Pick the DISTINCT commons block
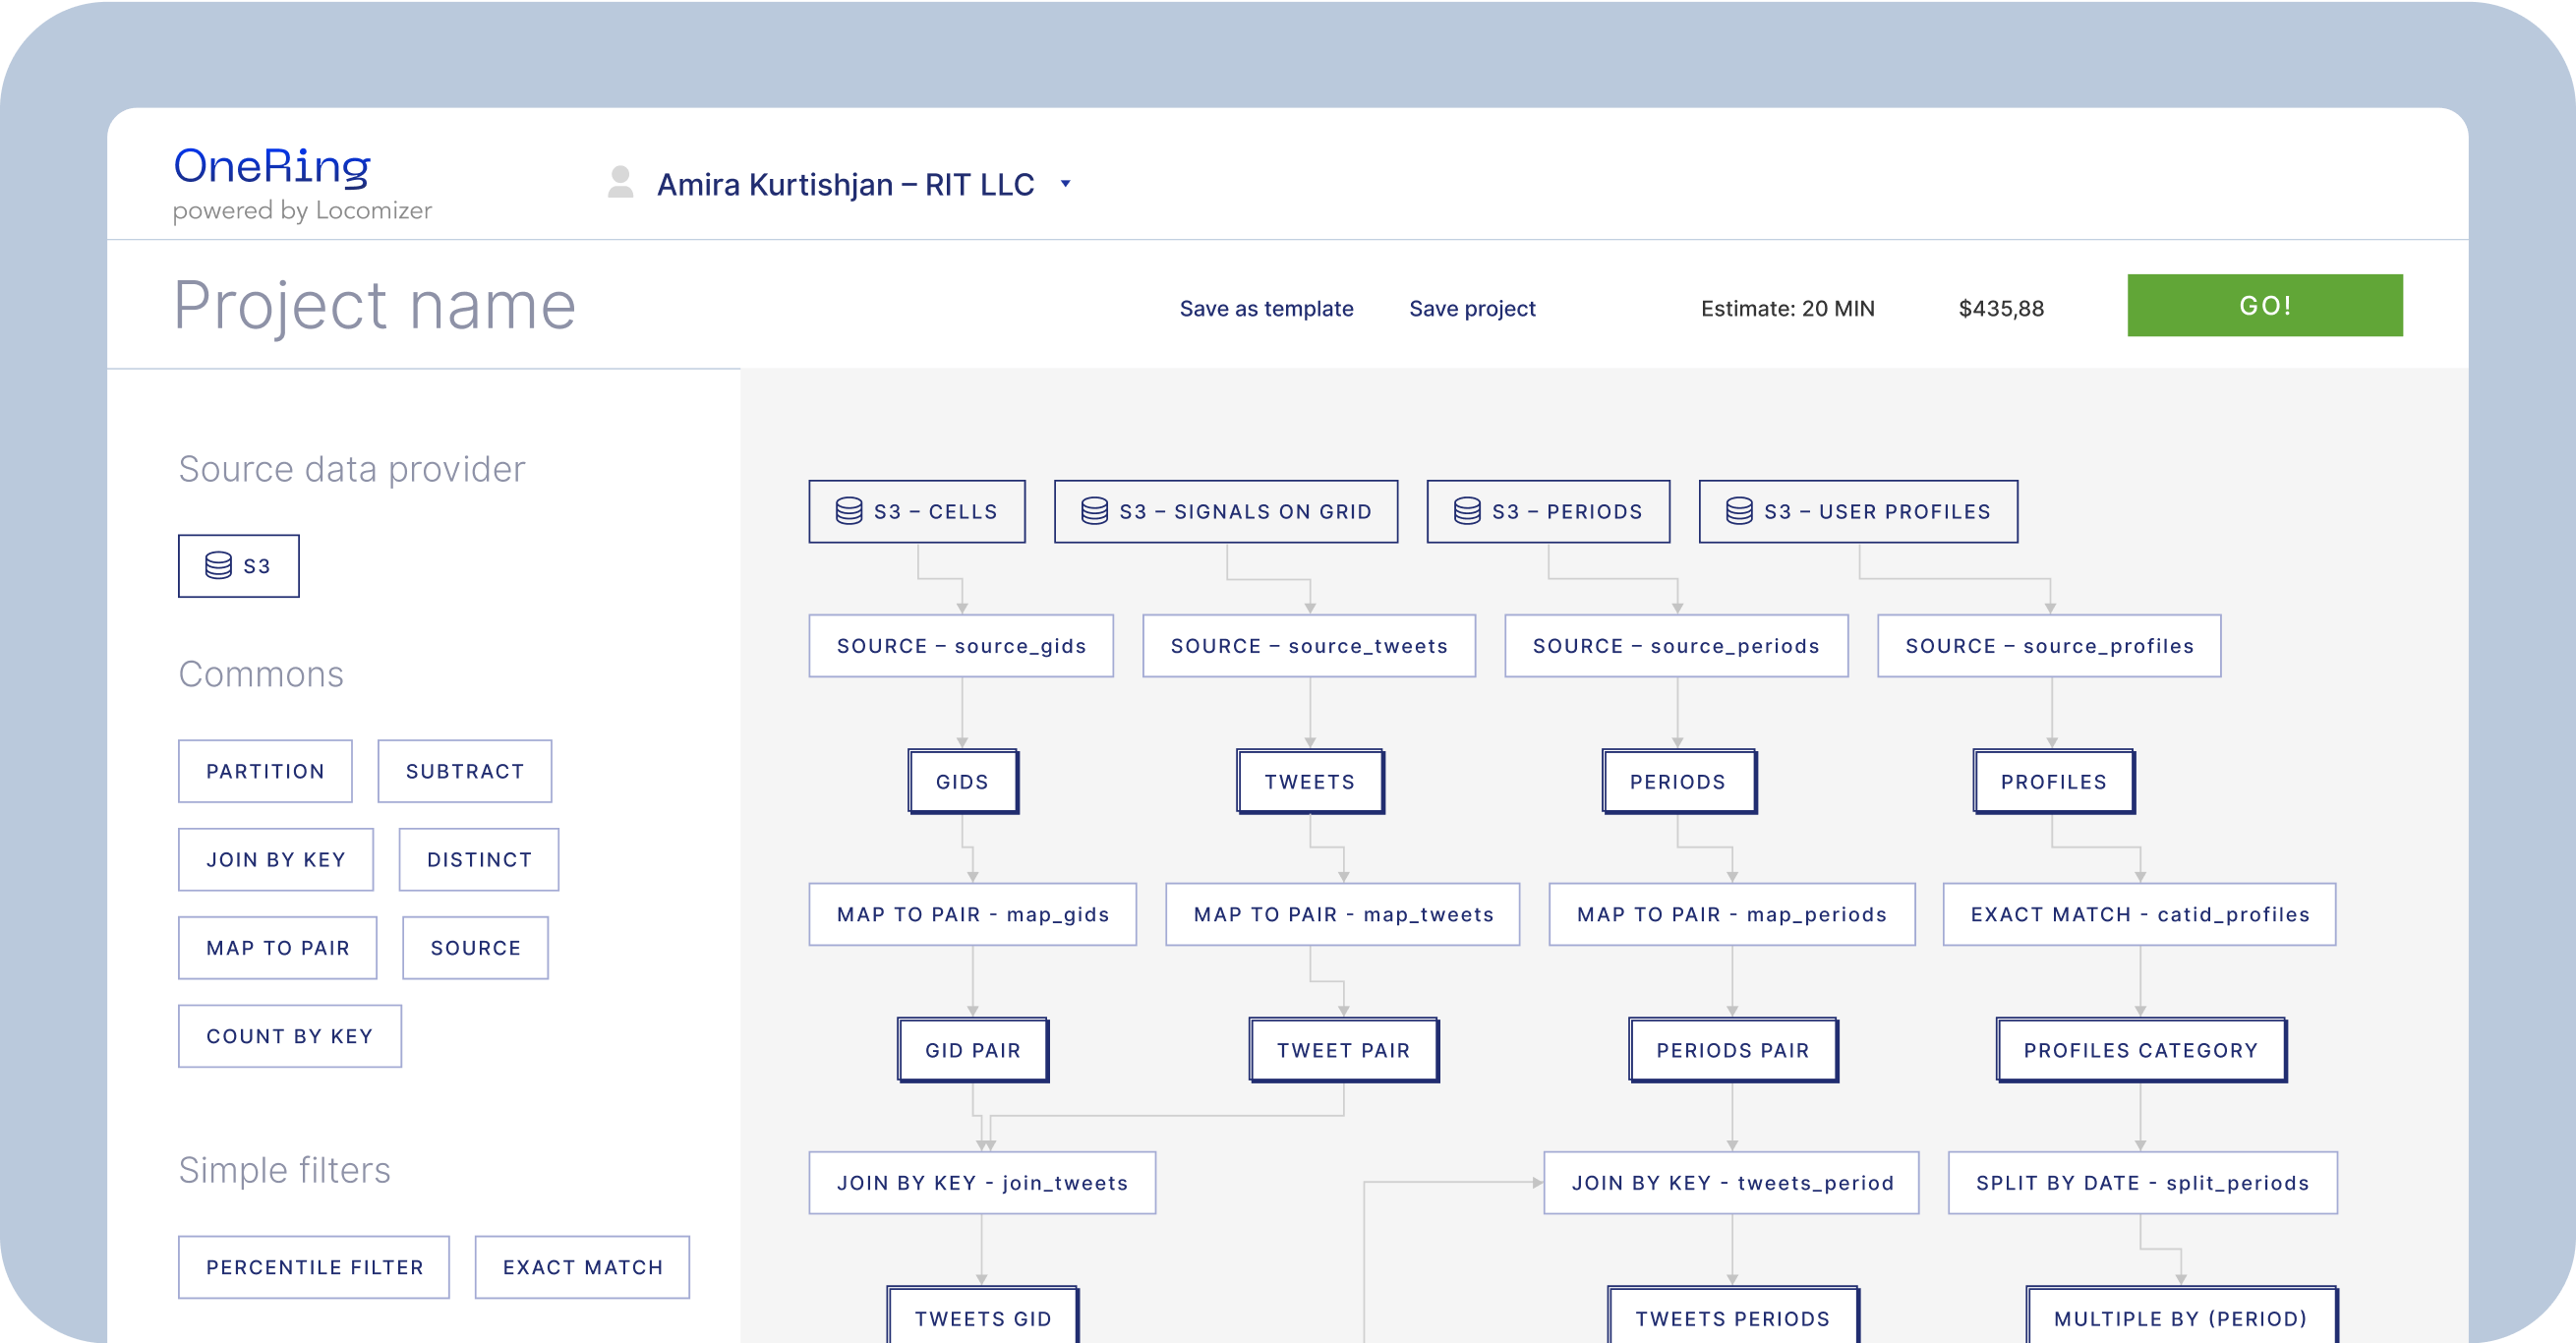2576x1343 pixels. pyautogui.click(x=478, y=859)
